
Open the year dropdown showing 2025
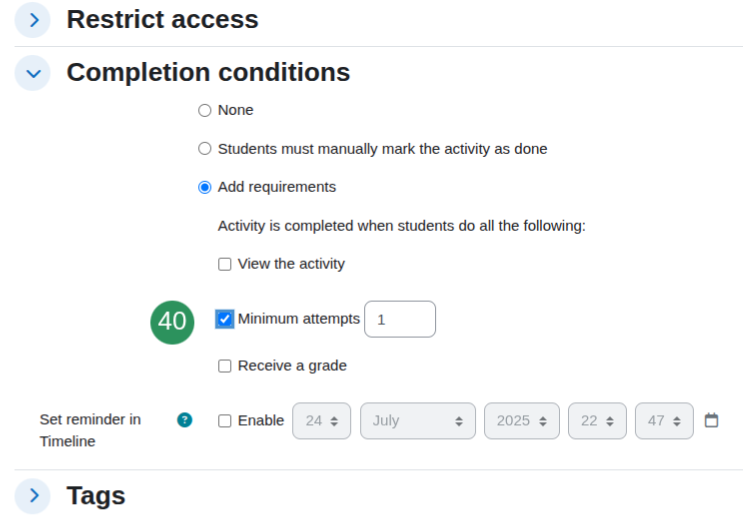pos(522,421)
